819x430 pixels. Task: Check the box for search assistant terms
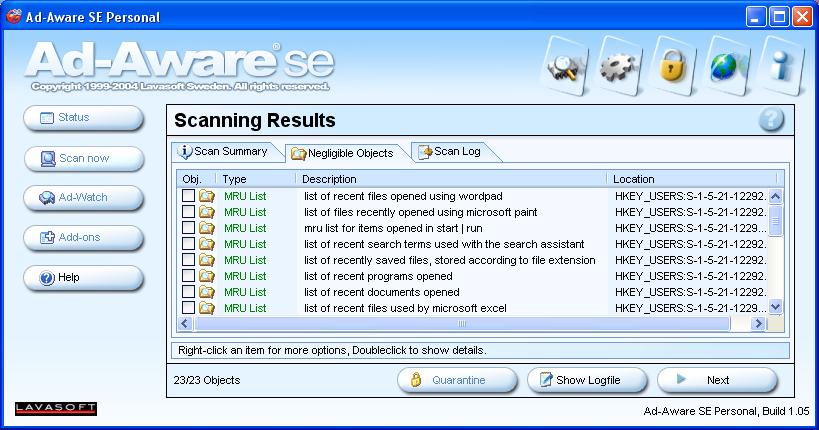(189, 243)
